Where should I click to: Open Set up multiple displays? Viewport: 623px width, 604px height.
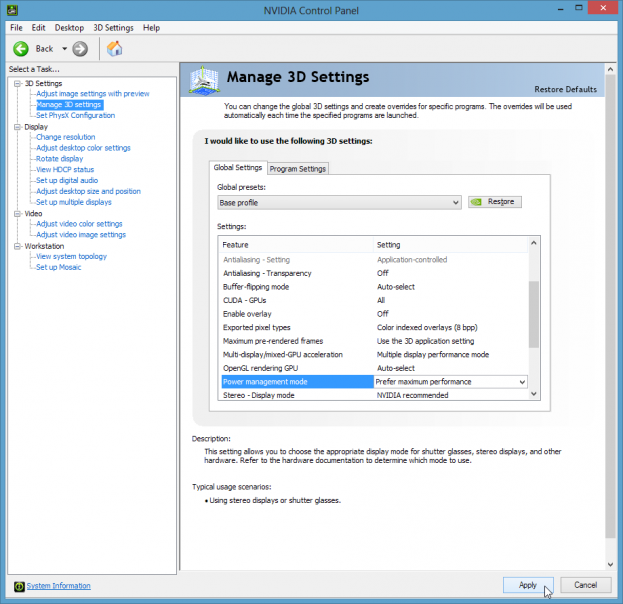point(74,202)
